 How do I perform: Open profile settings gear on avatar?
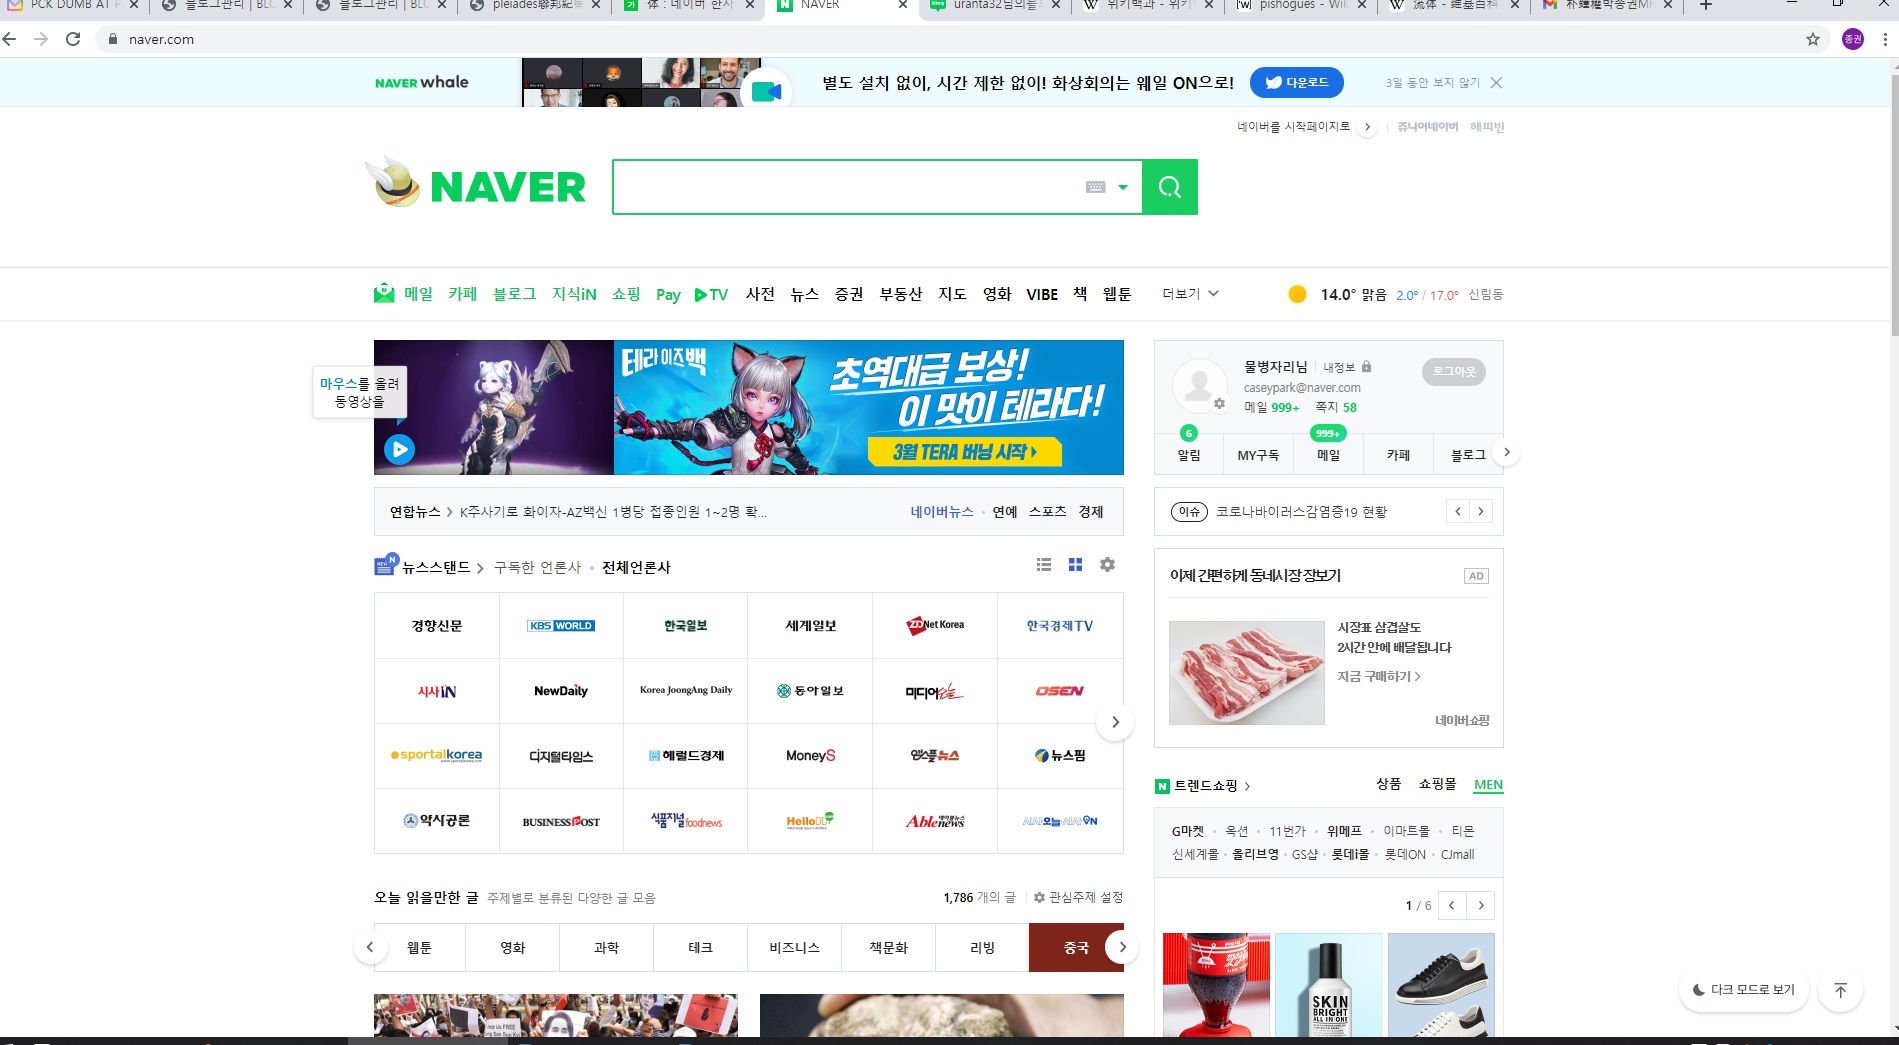(1219, 404)
